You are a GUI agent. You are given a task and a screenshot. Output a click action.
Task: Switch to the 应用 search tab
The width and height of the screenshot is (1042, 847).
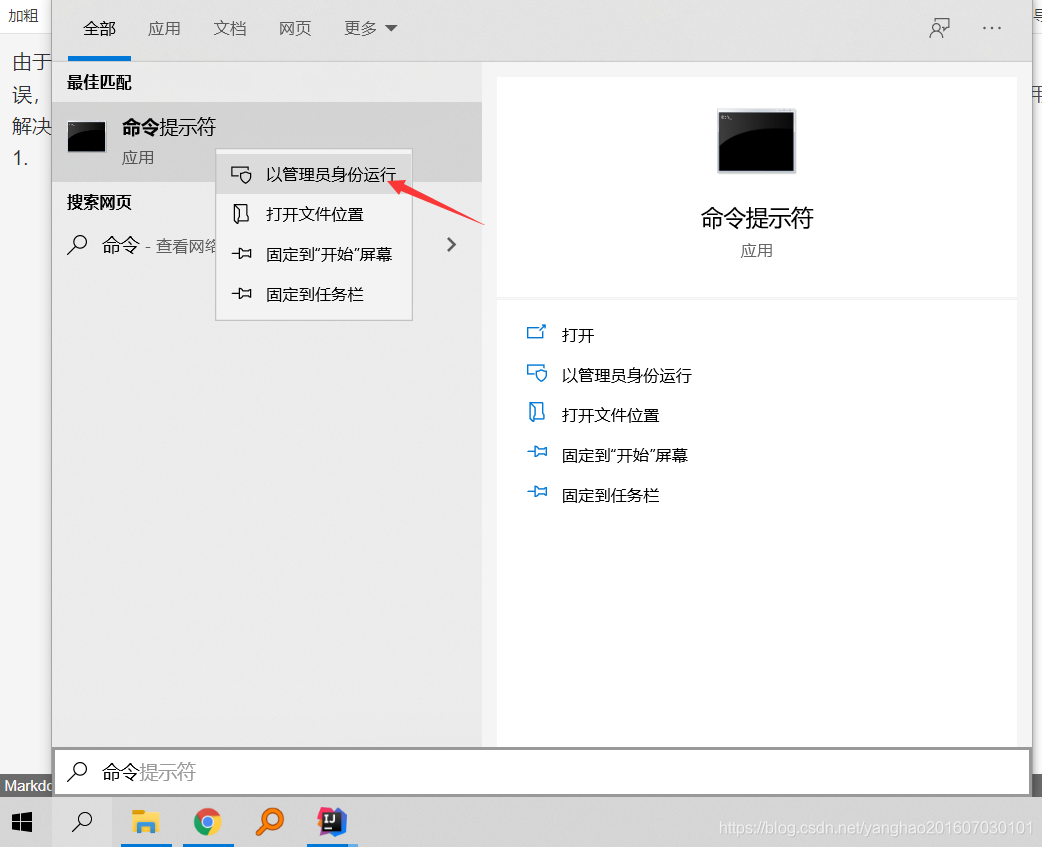coord(164,29)
